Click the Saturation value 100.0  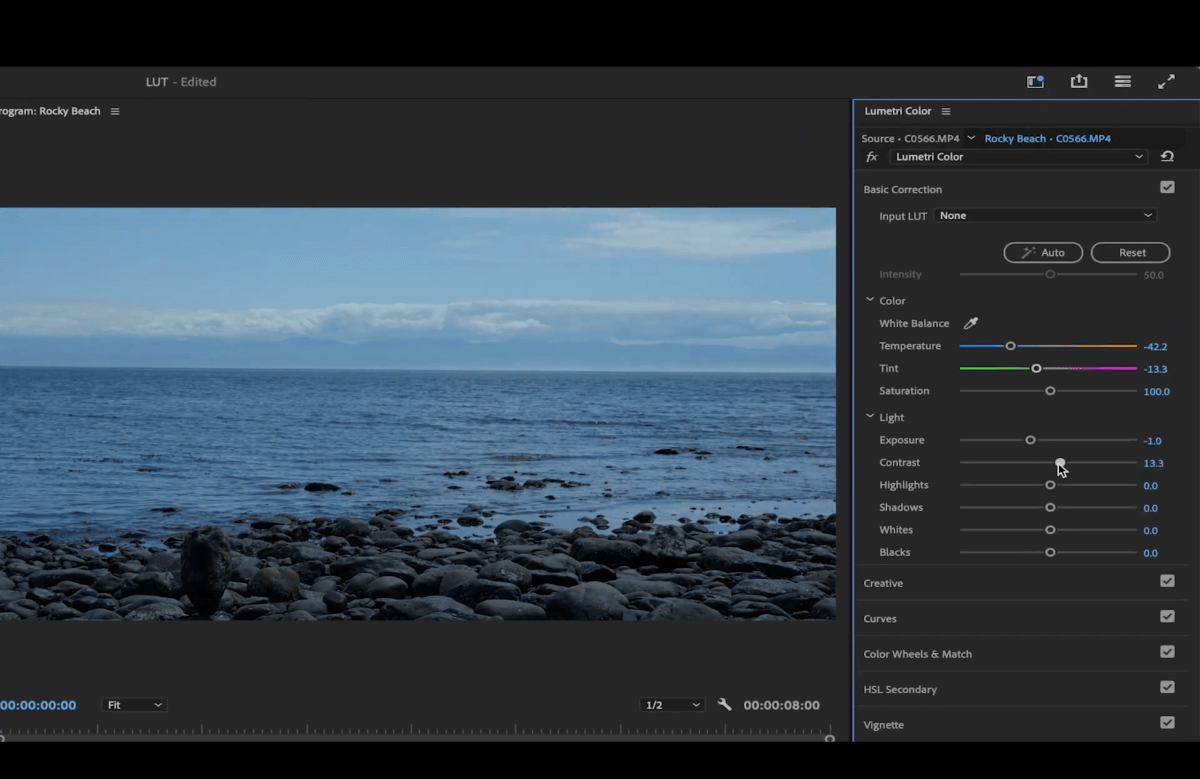coord(1156,392)
